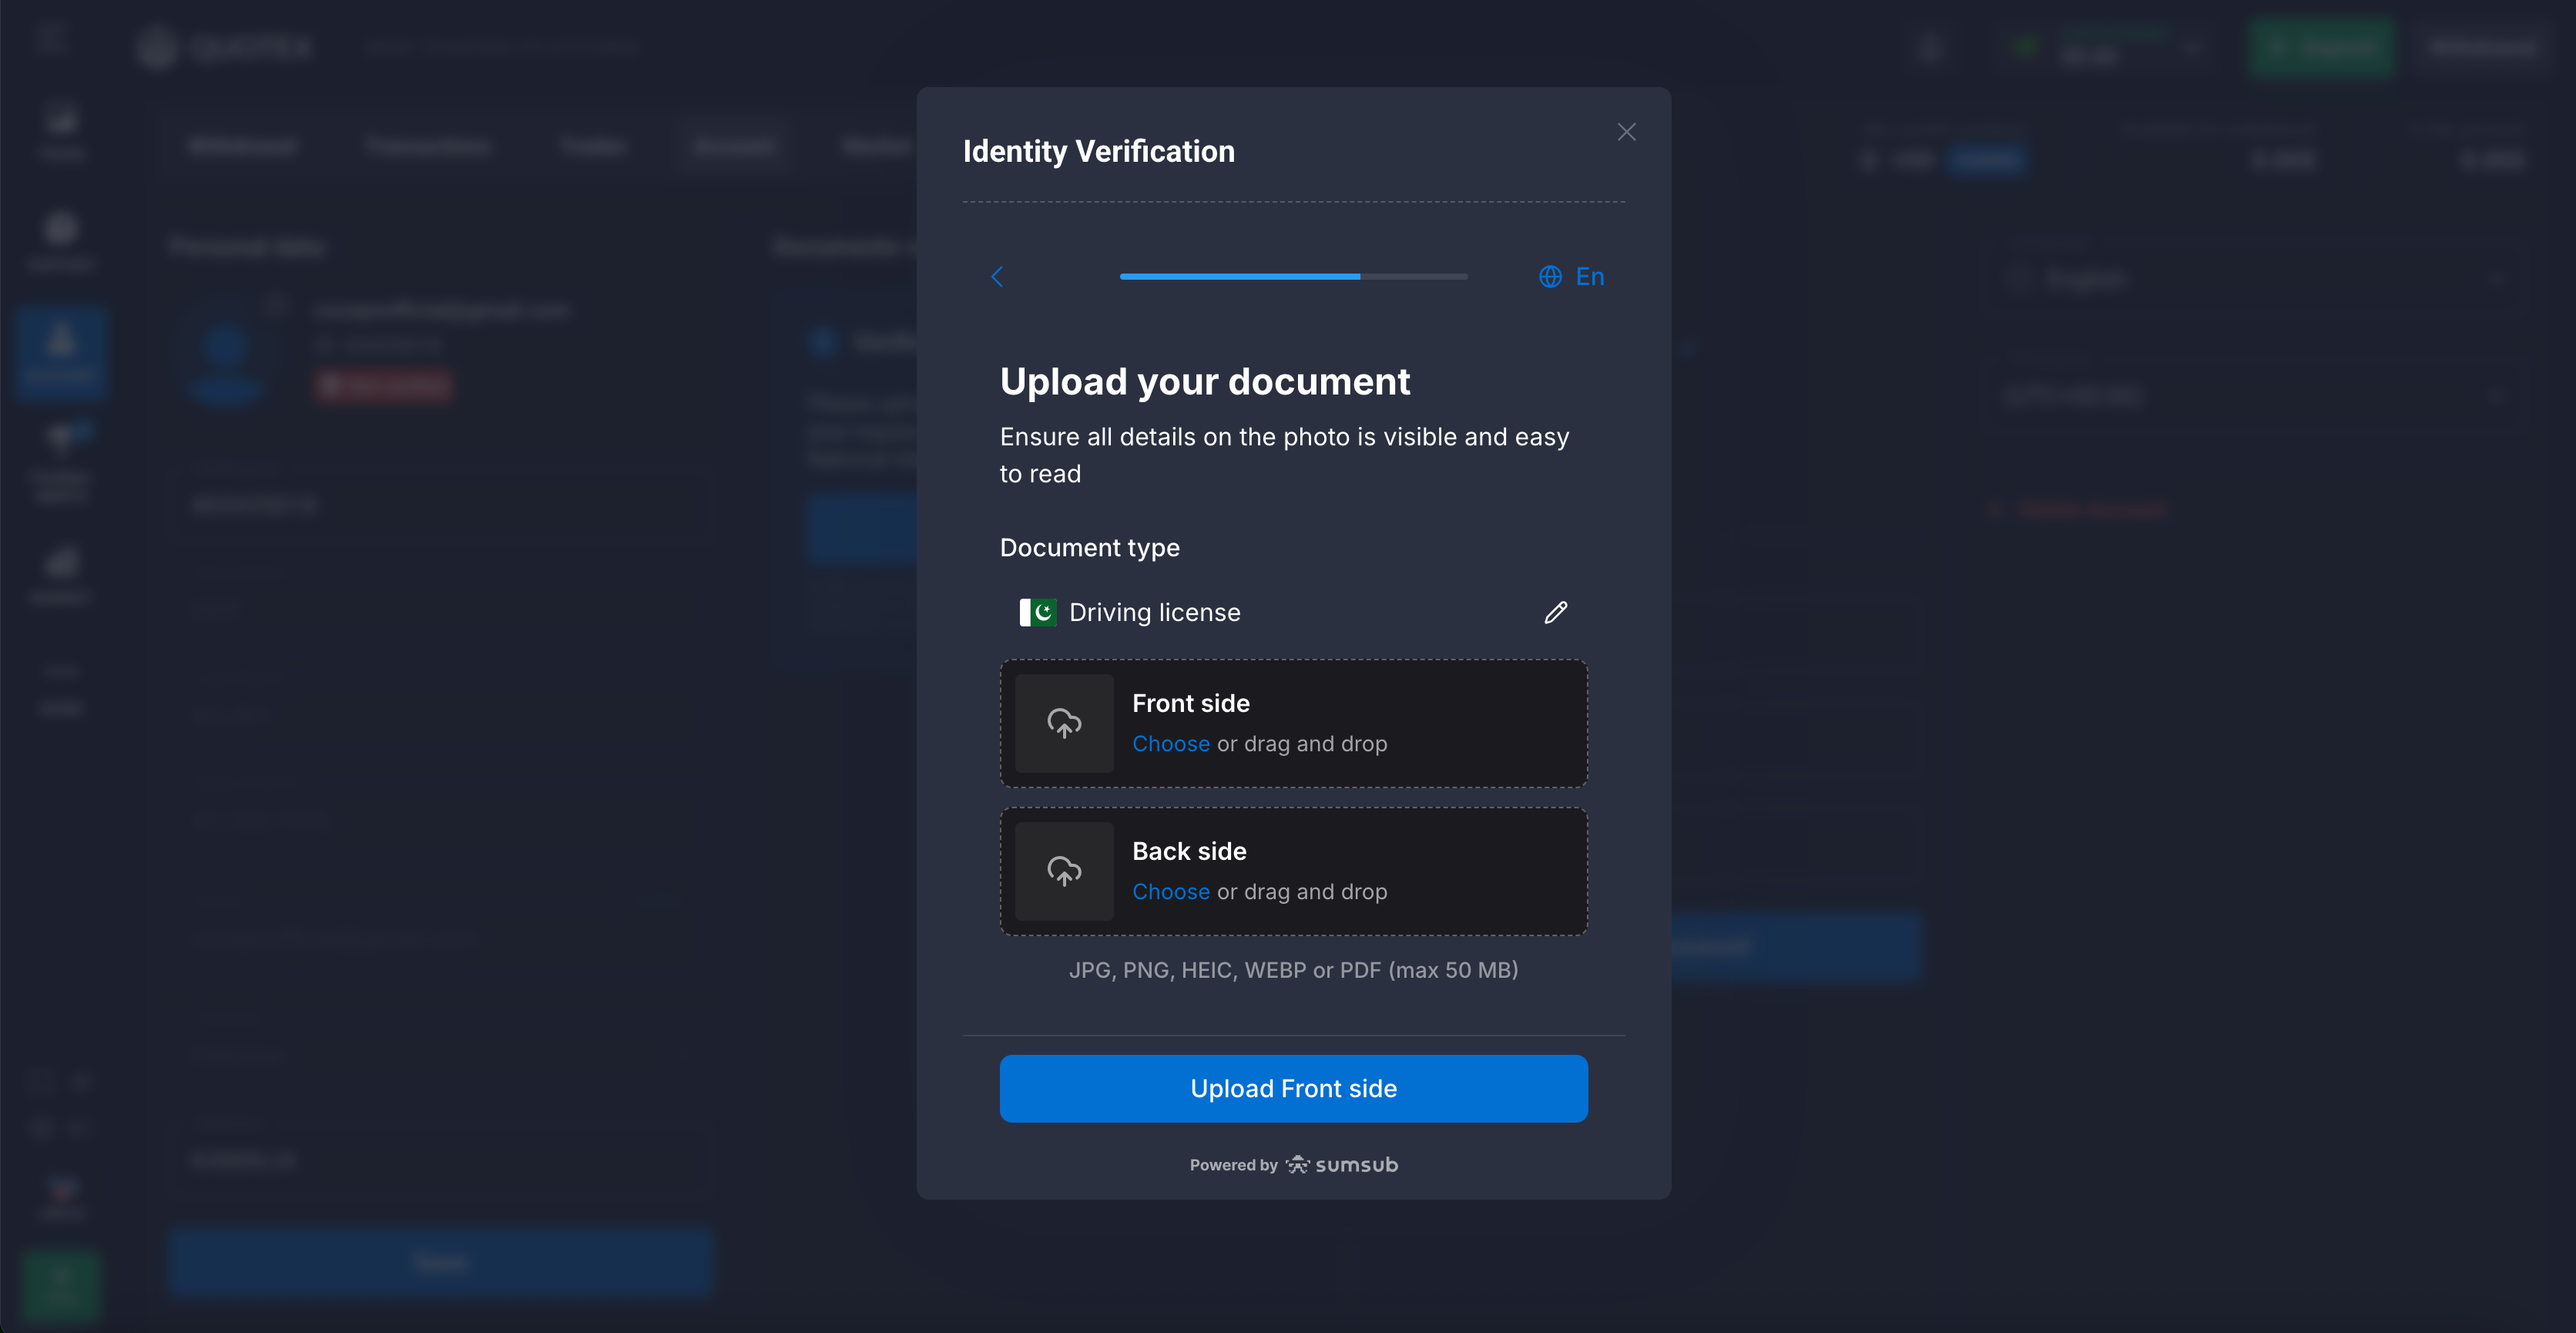2576x1333 pixels.
Task: Open the En language selector
Action: (1589, 277)
